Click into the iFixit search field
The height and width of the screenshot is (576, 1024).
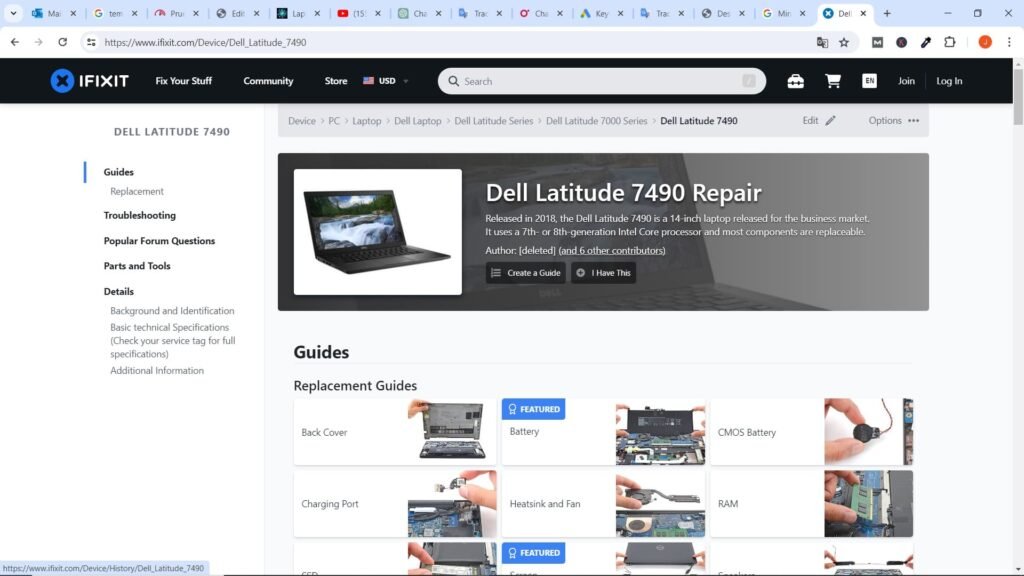click(x=600, y=81)
